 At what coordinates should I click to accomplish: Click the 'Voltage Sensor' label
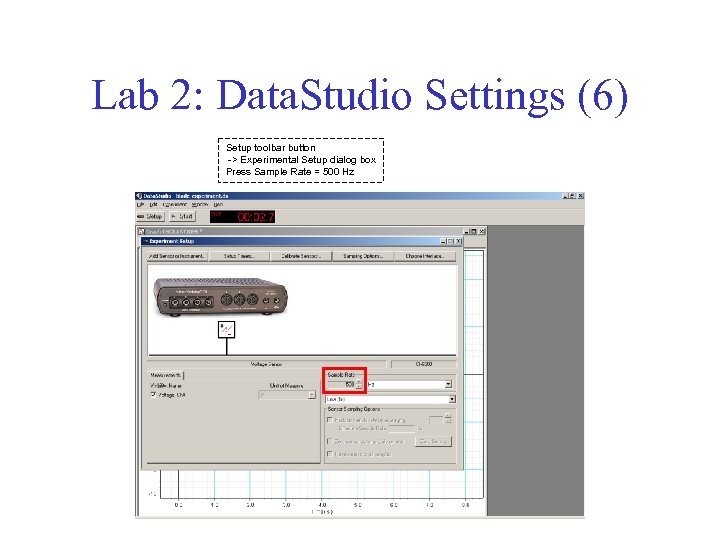[266, 364]
